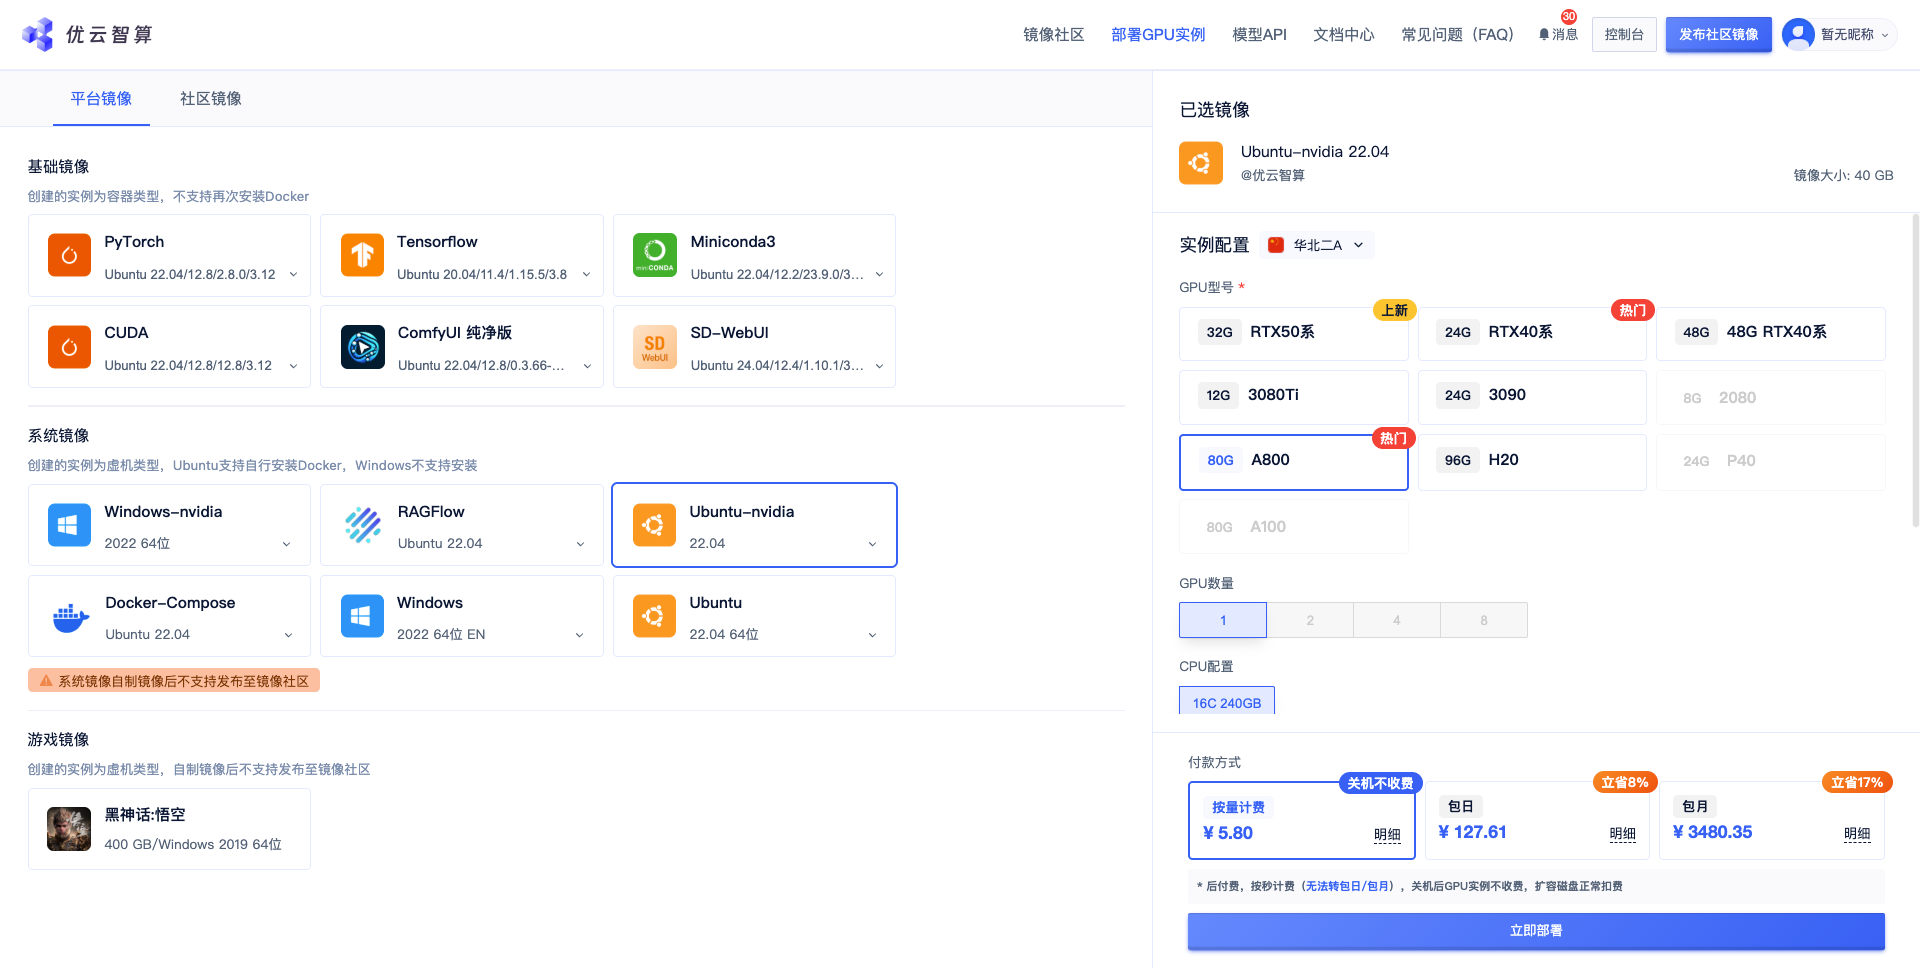Click the Miniconda3 image icon

click(x=655, y=255)
